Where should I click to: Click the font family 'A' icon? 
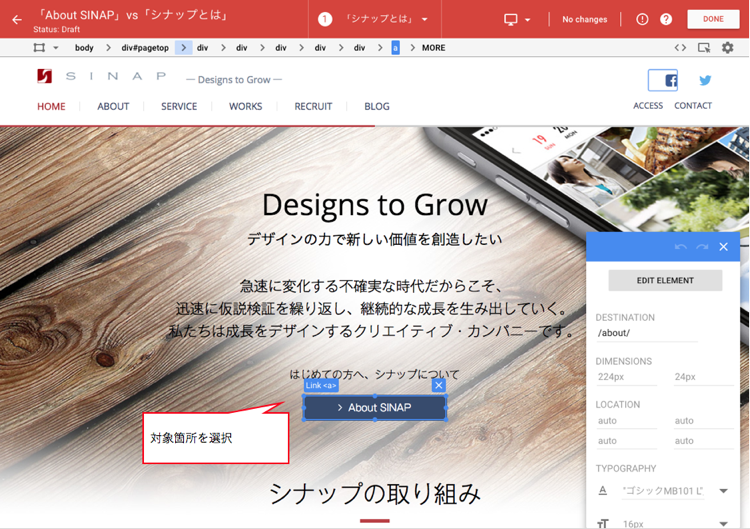click(603, 491)
